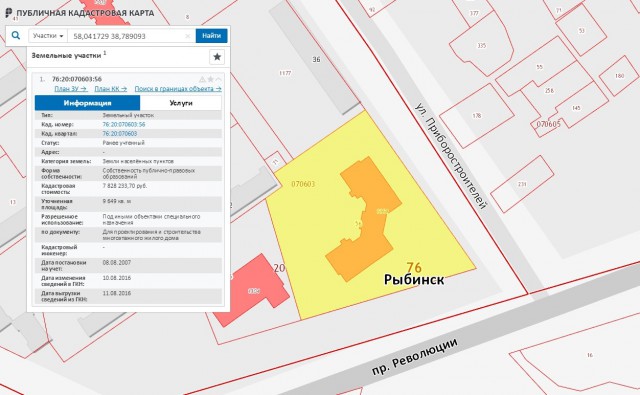Click the warning triangle icon on parcel card
The width and height of the screenshot is (640, 395).
pos(202,79)
